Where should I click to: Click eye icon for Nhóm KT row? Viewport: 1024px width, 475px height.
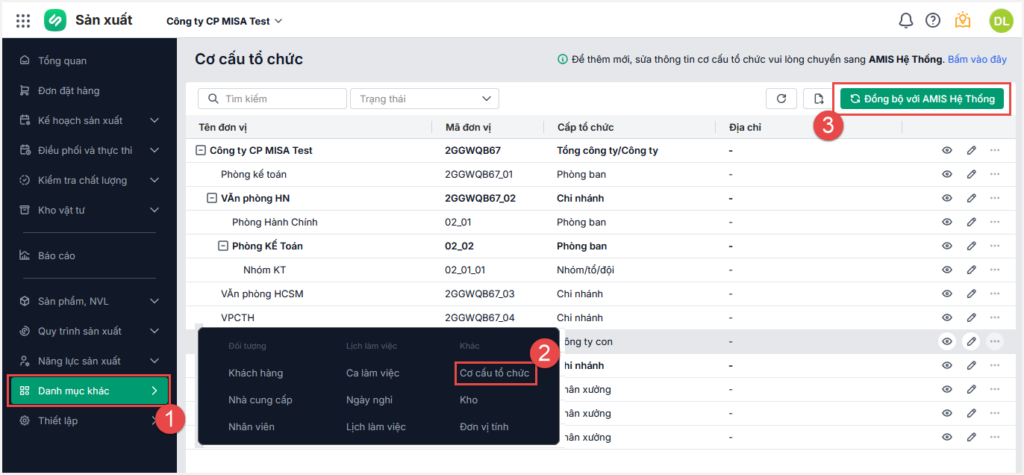(947, 270)
